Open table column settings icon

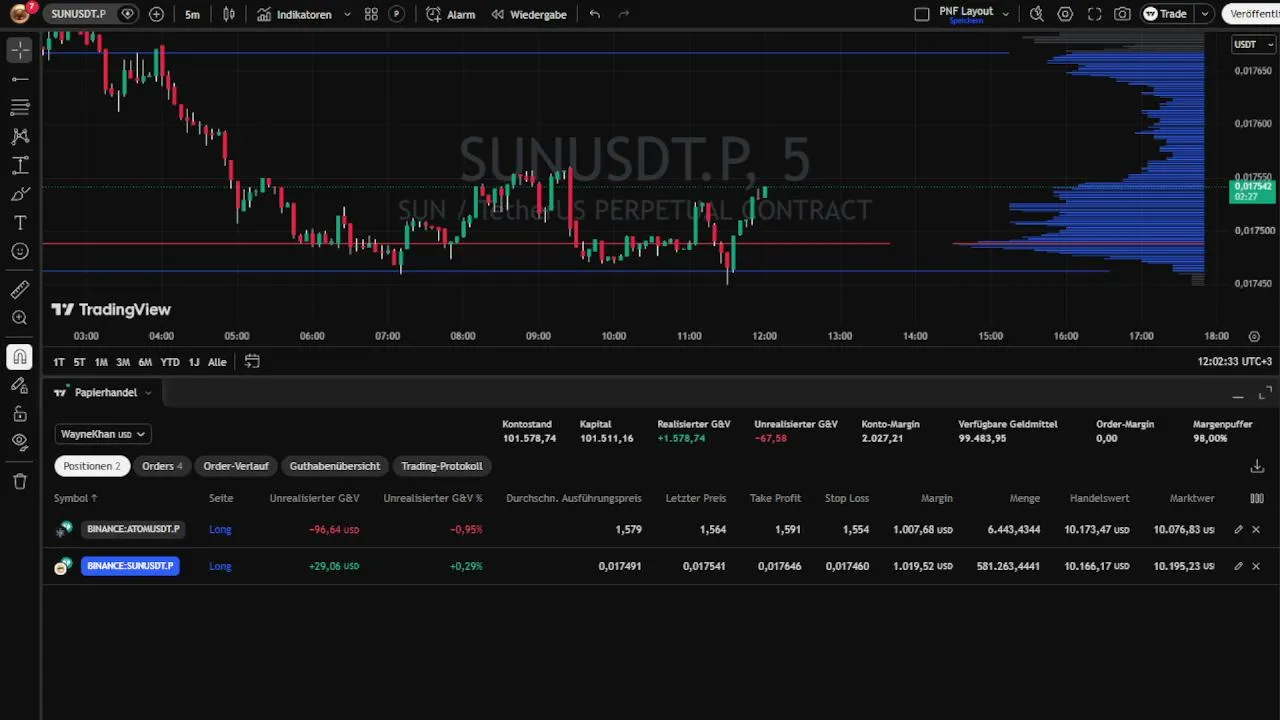[x=1257, y=498]
